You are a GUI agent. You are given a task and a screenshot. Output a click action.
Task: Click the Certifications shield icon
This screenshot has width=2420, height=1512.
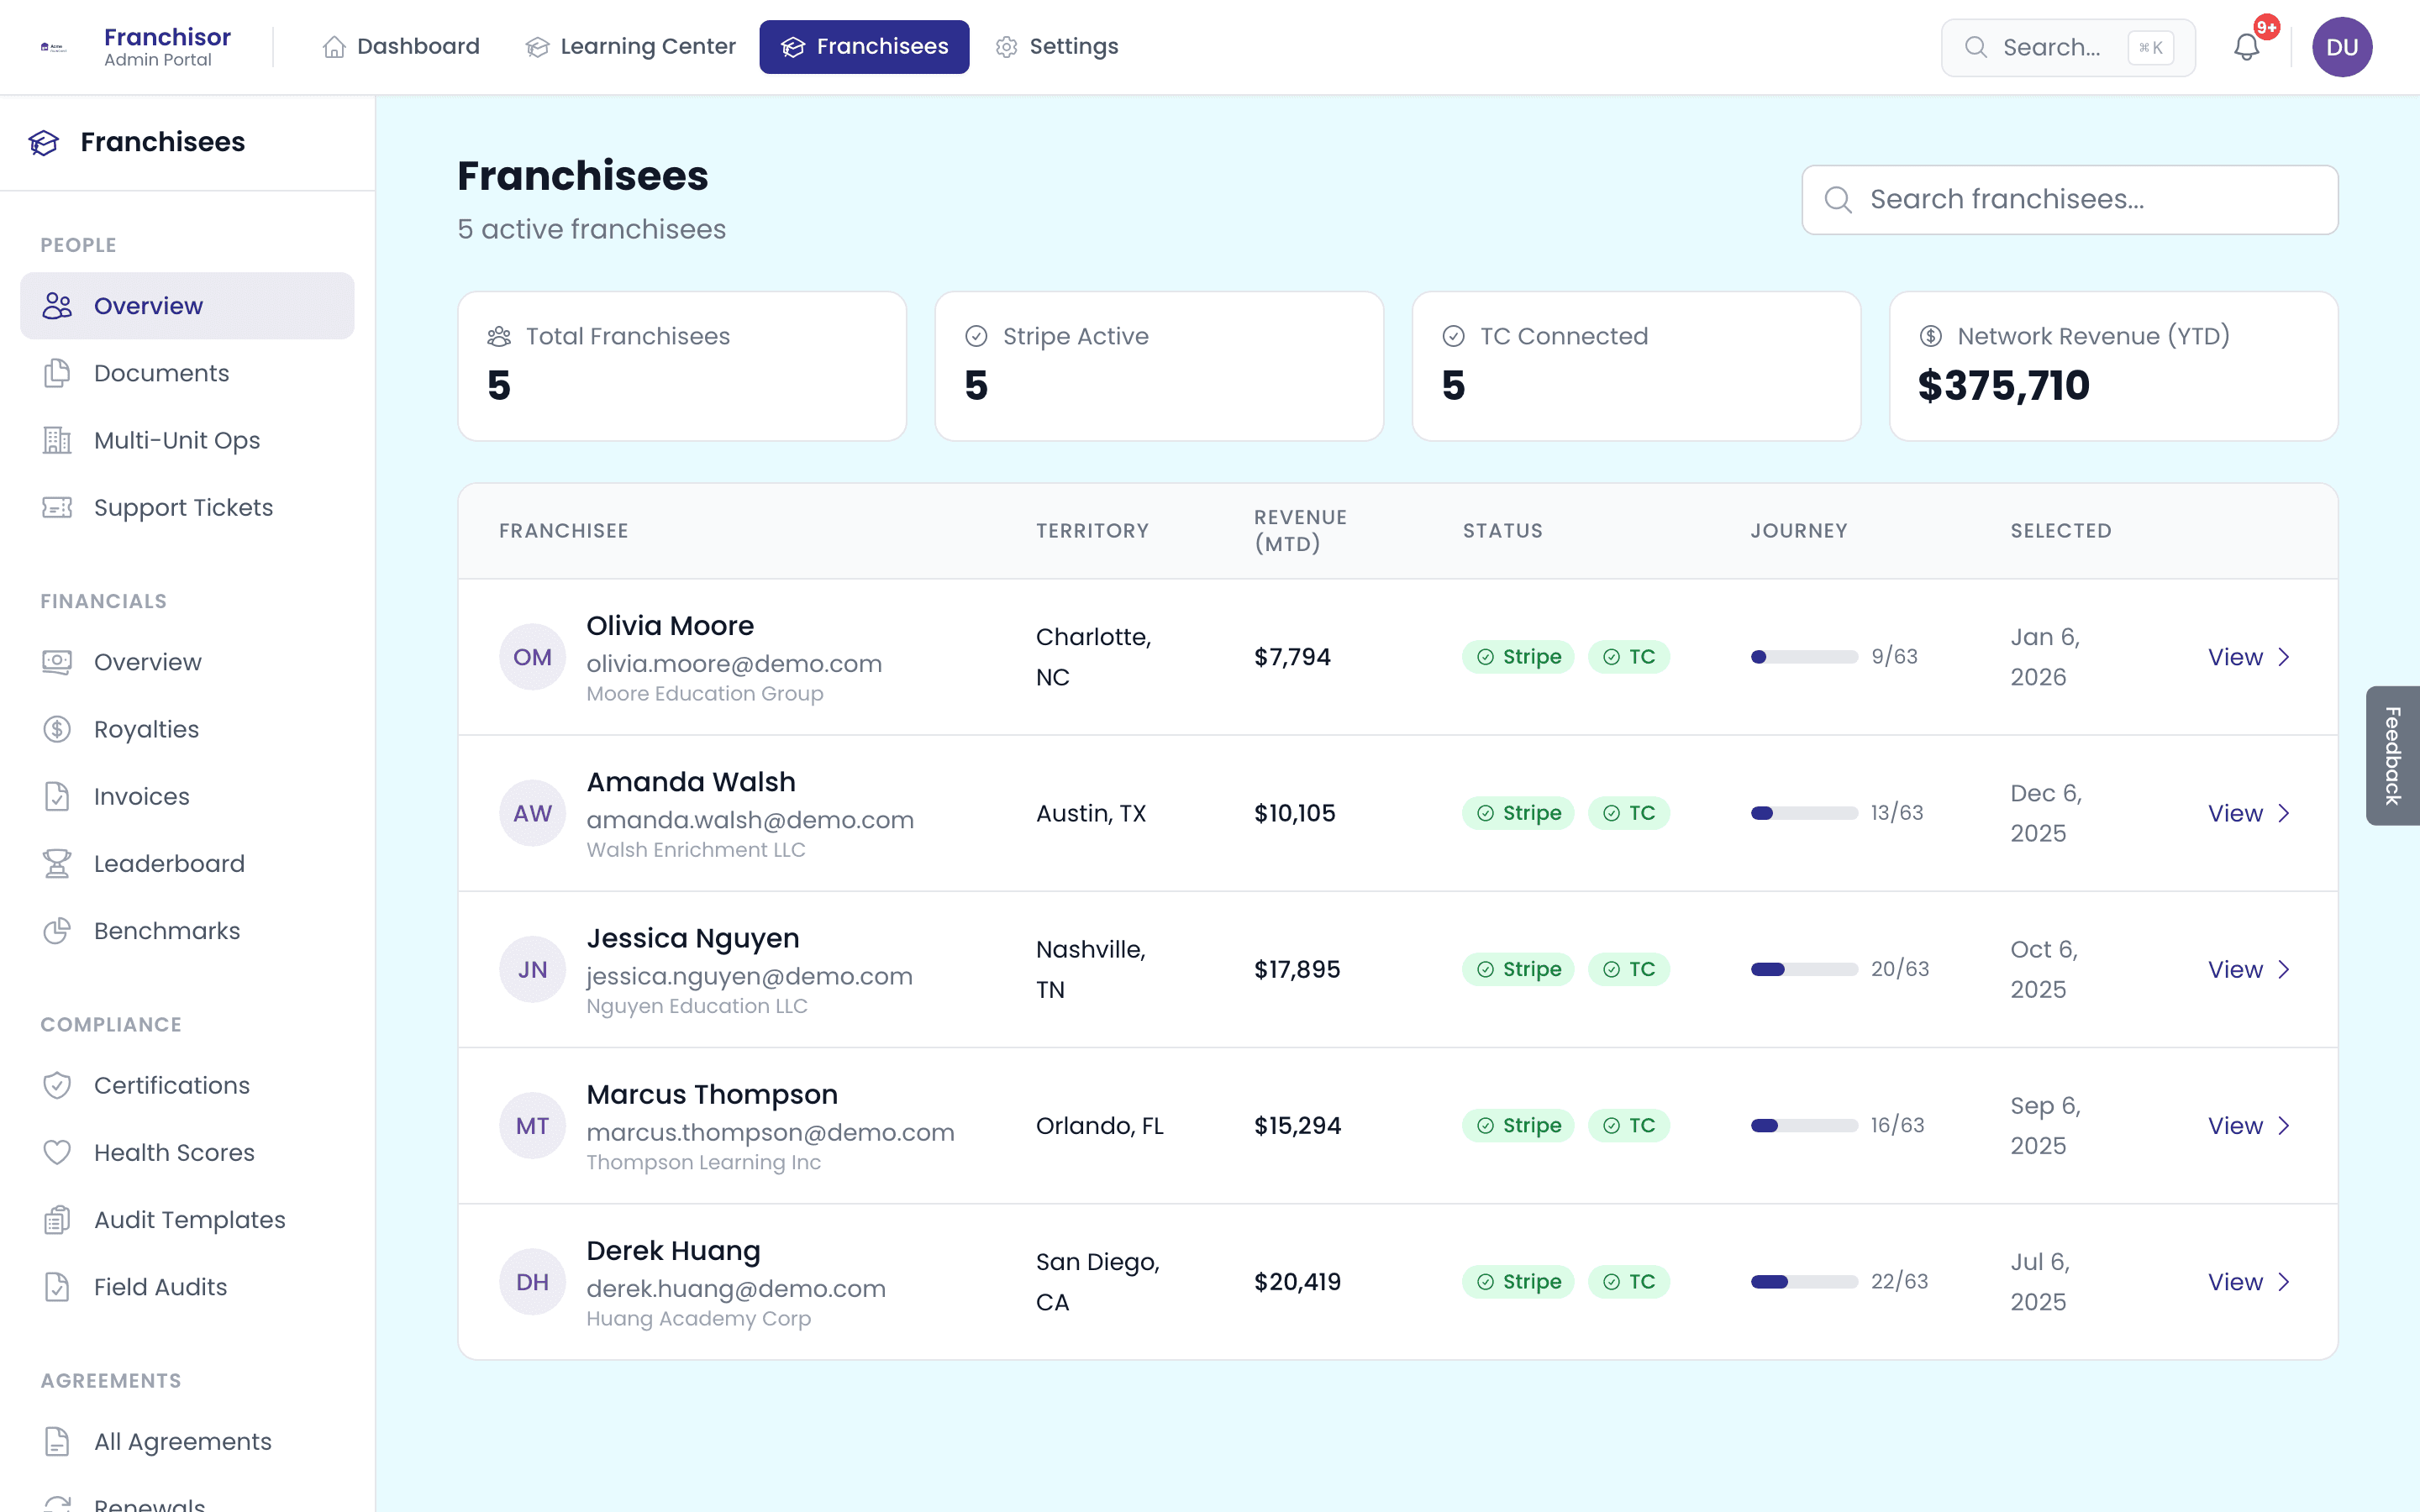(57, 1085)
